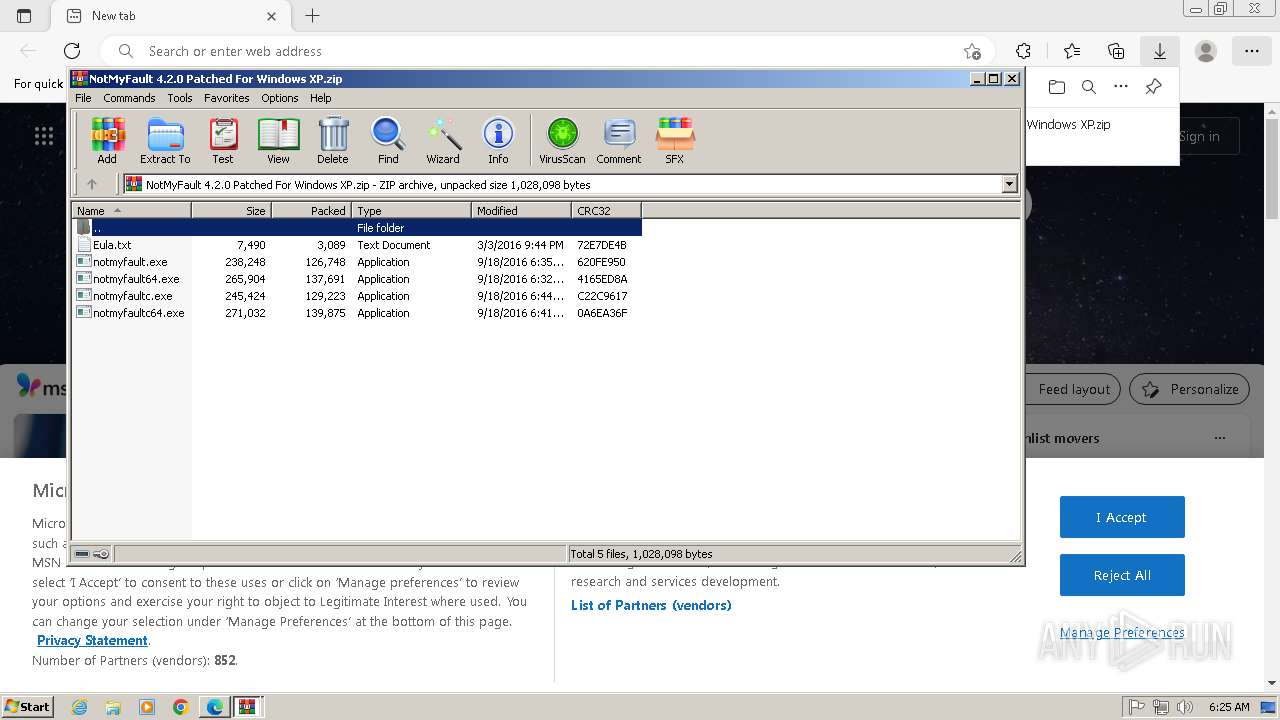Sort file list by Size column

coord(231,210)
